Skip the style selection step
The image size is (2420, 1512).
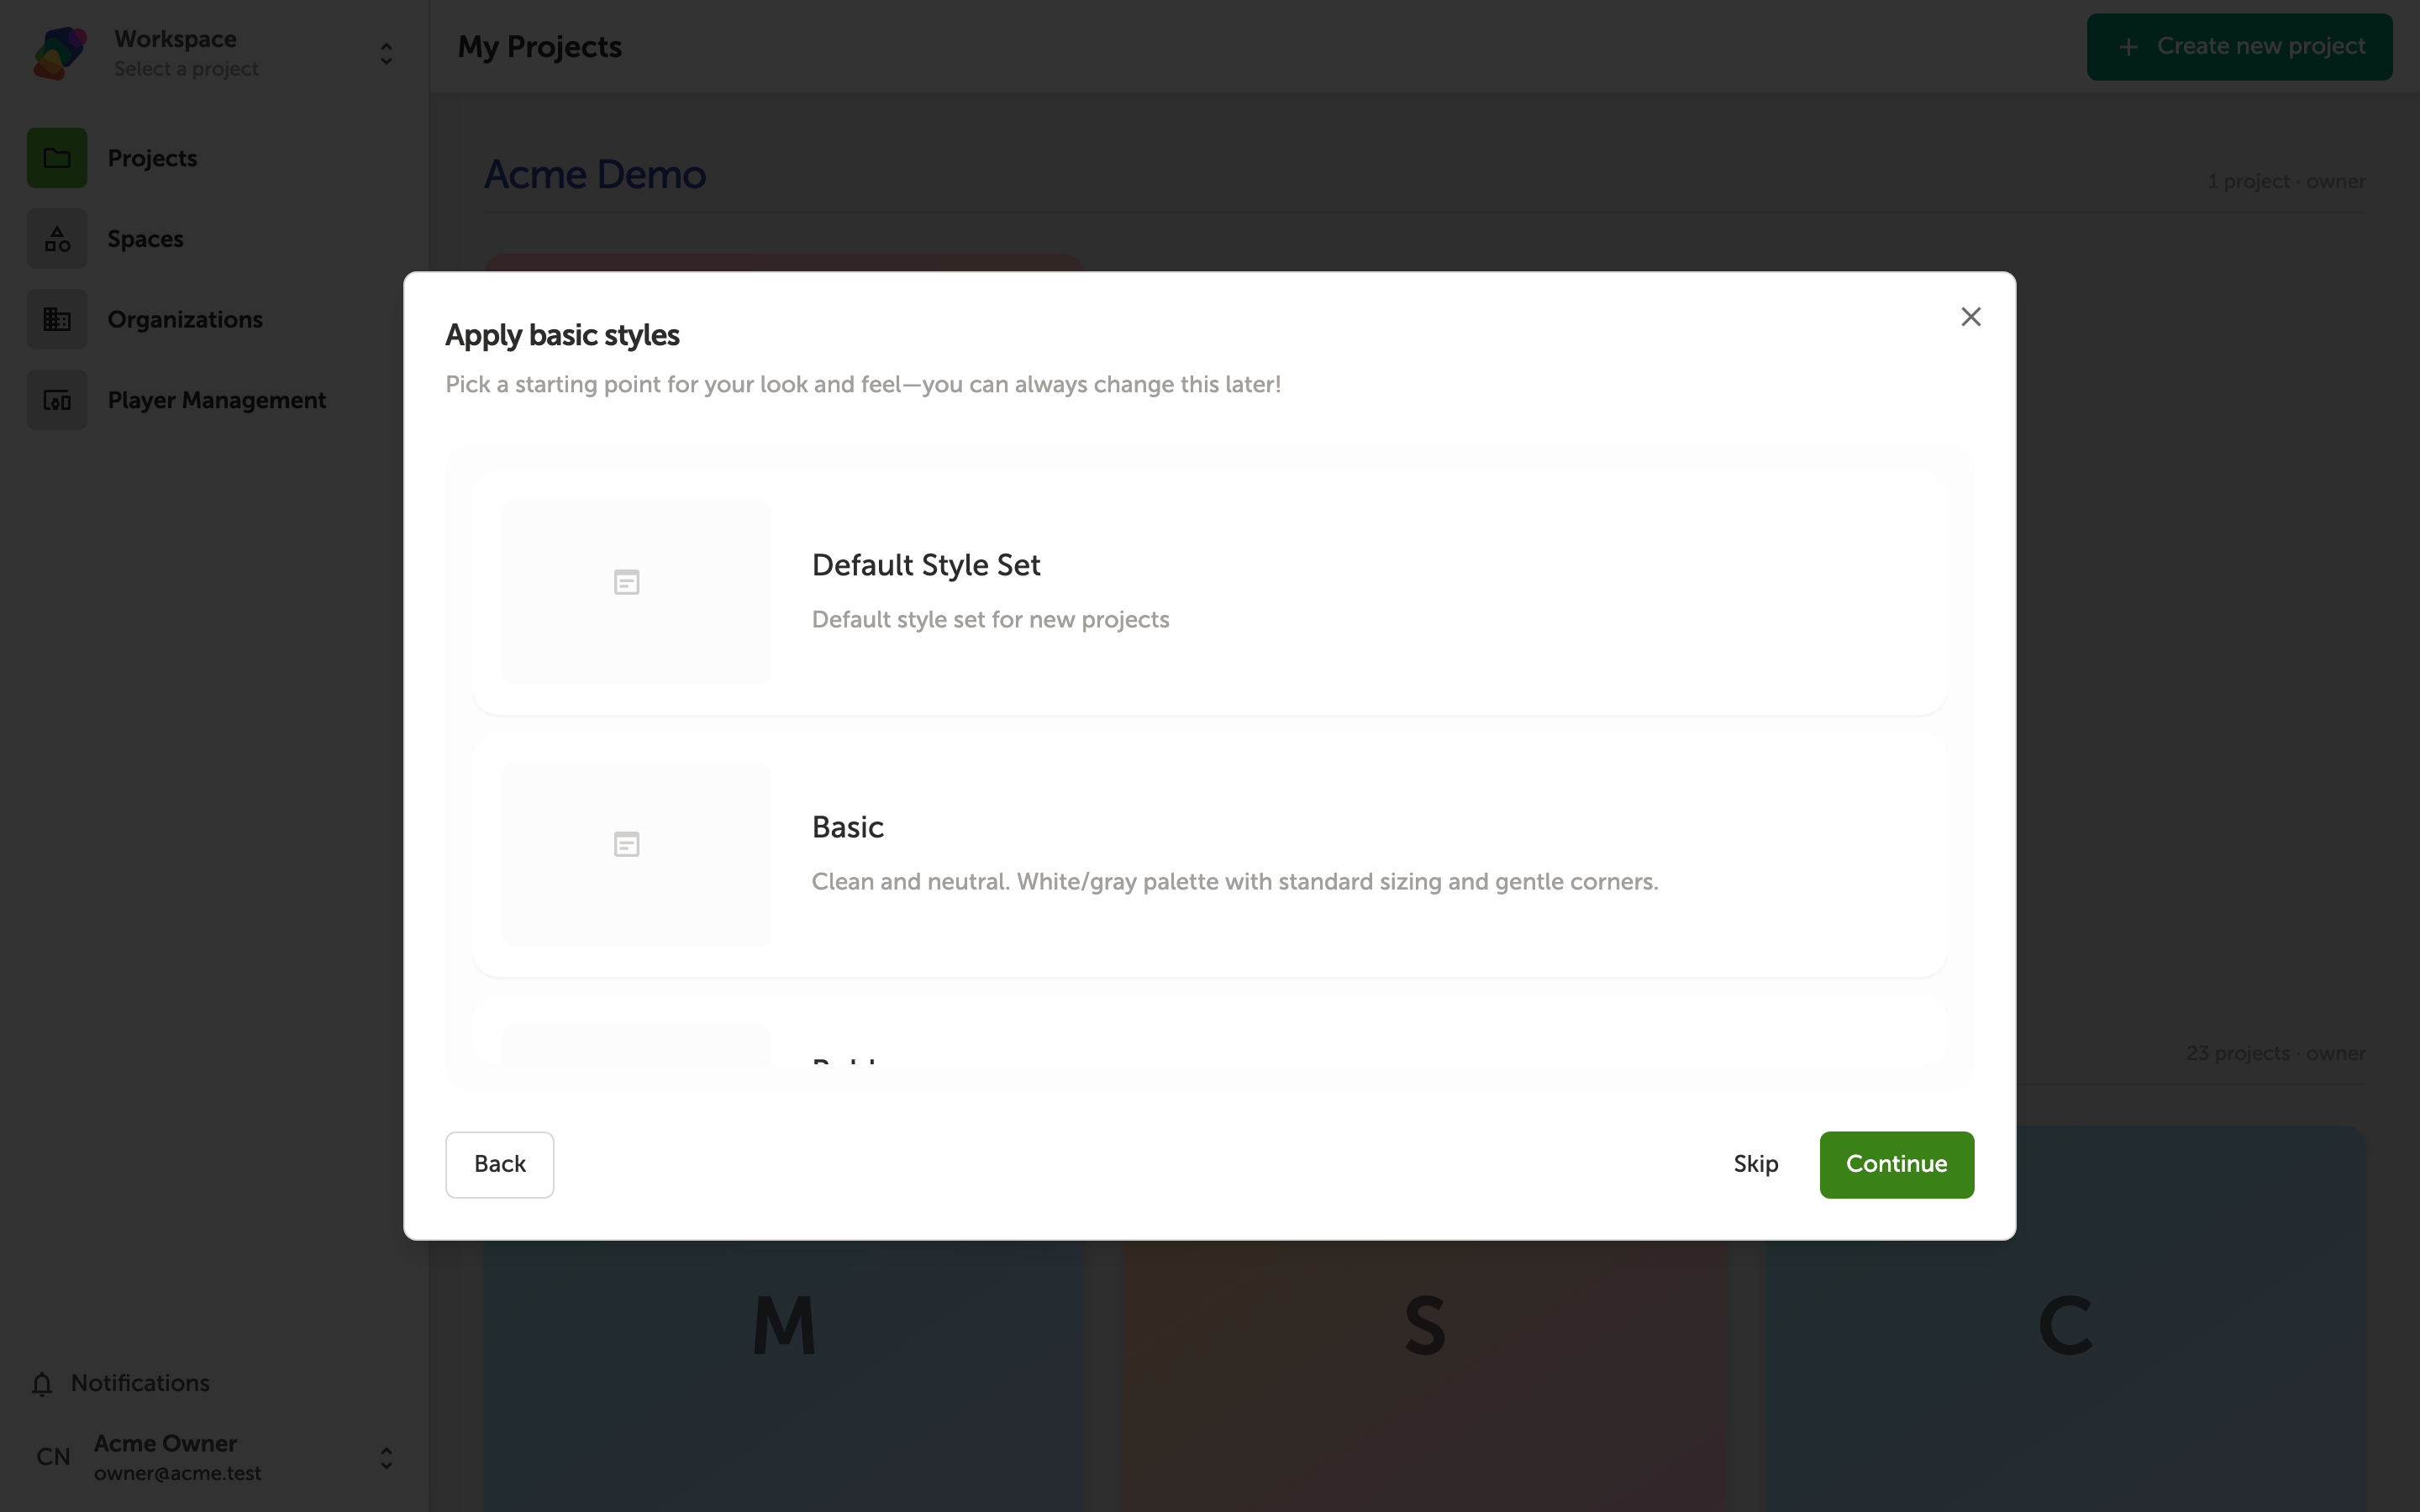1755,1164
